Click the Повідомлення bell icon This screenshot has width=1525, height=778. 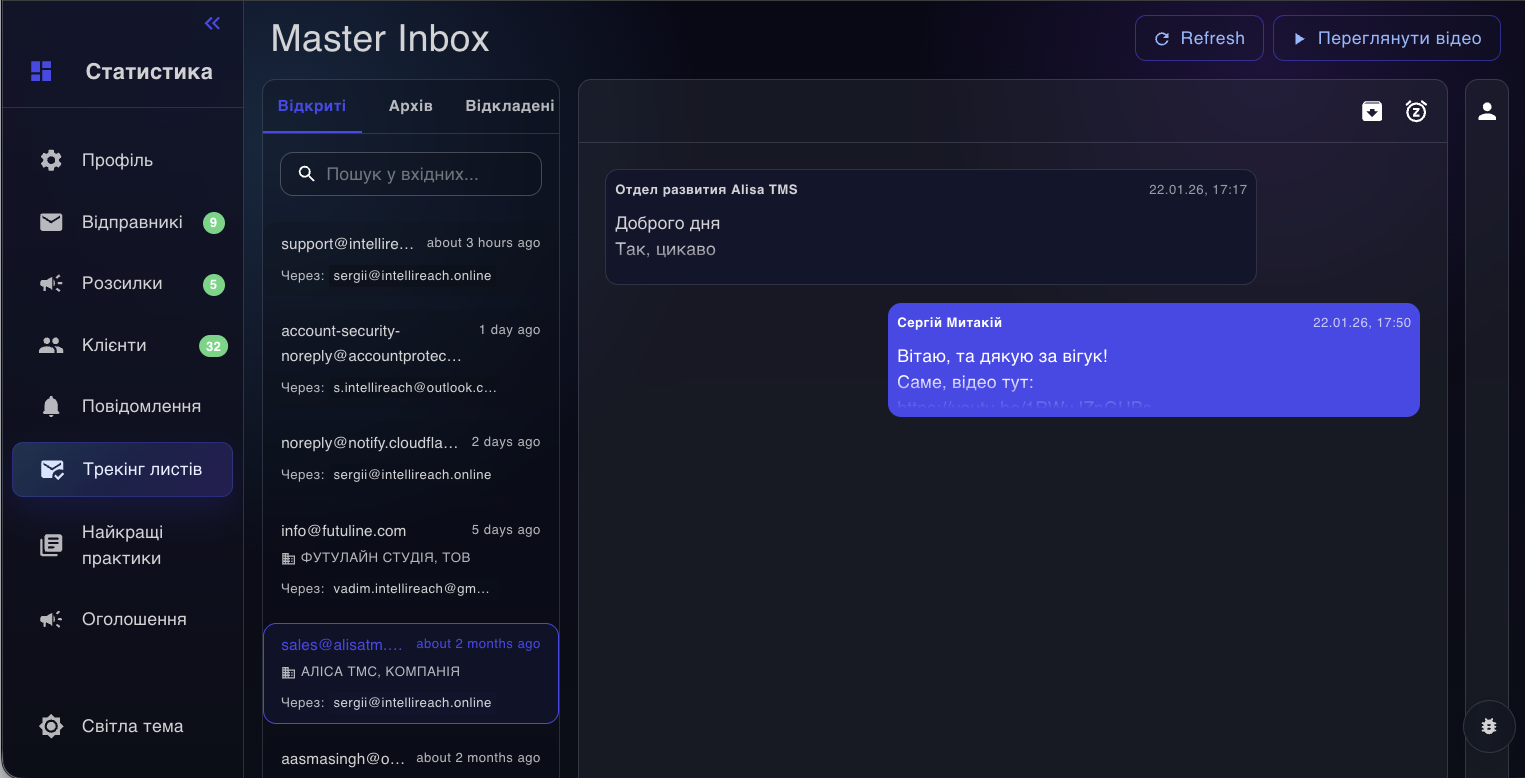tap(51, 406)
